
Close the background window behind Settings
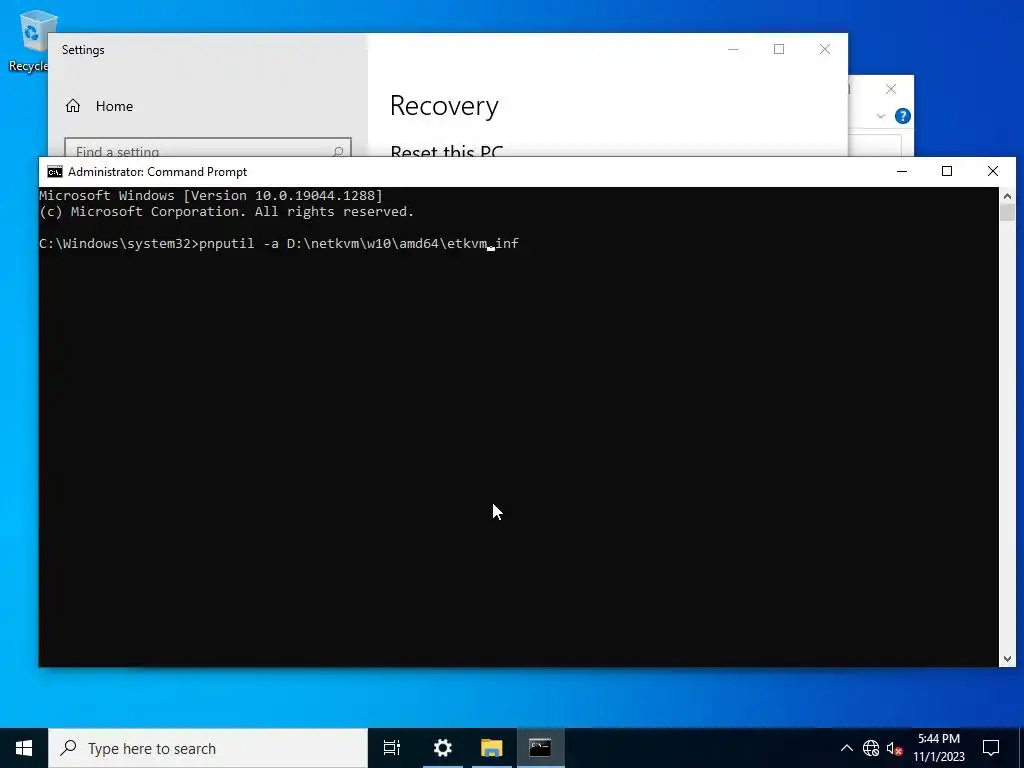[x=891, y=89]
